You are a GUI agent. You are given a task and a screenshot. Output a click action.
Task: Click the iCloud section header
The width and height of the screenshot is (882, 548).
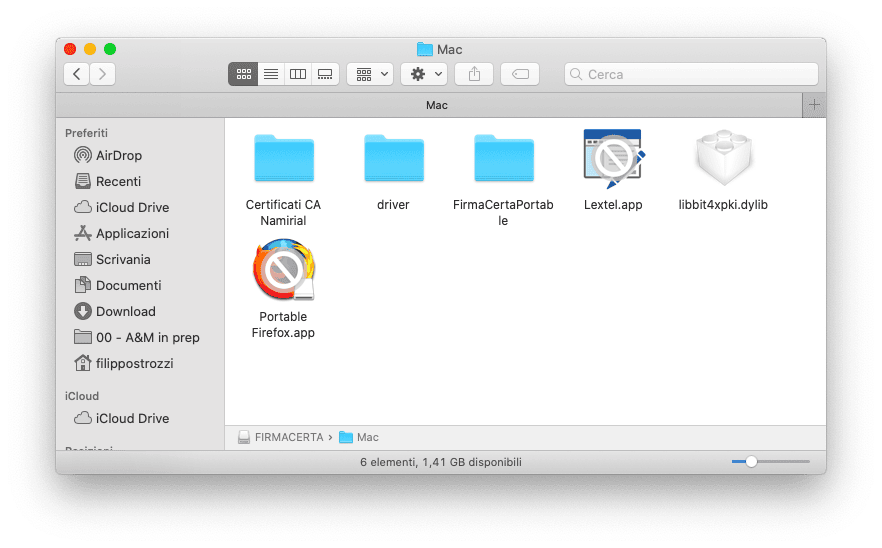(82, 396)
